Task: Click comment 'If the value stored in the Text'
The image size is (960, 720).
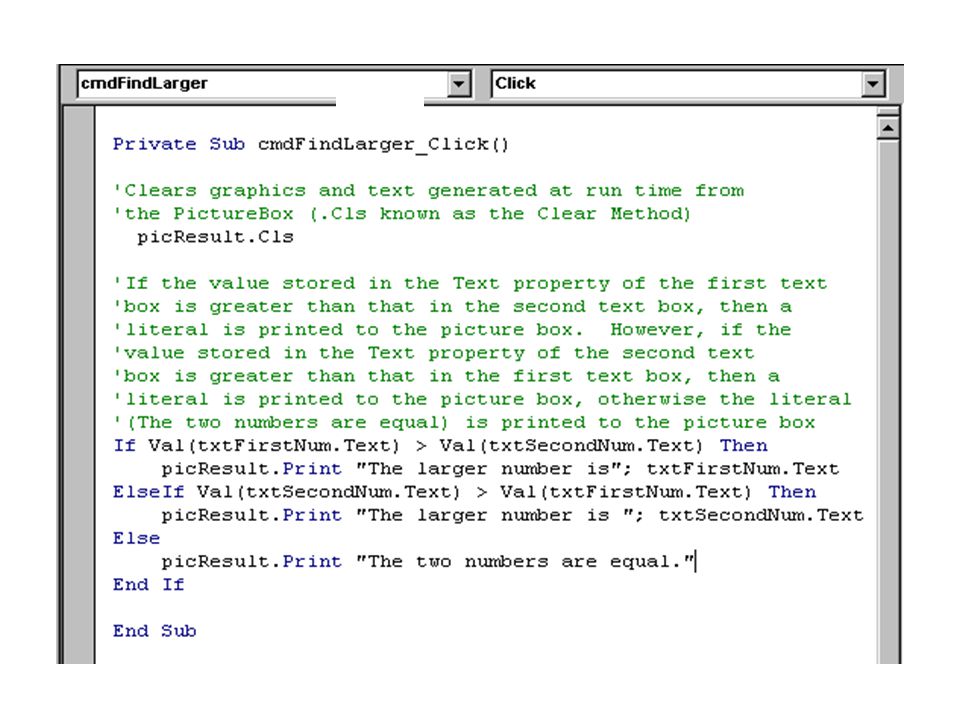Action: pos(470,283)
